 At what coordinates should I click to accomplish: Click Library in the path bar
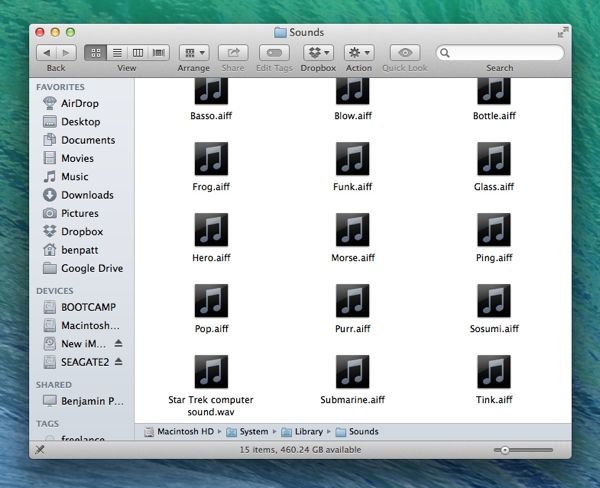coord(302,432)
